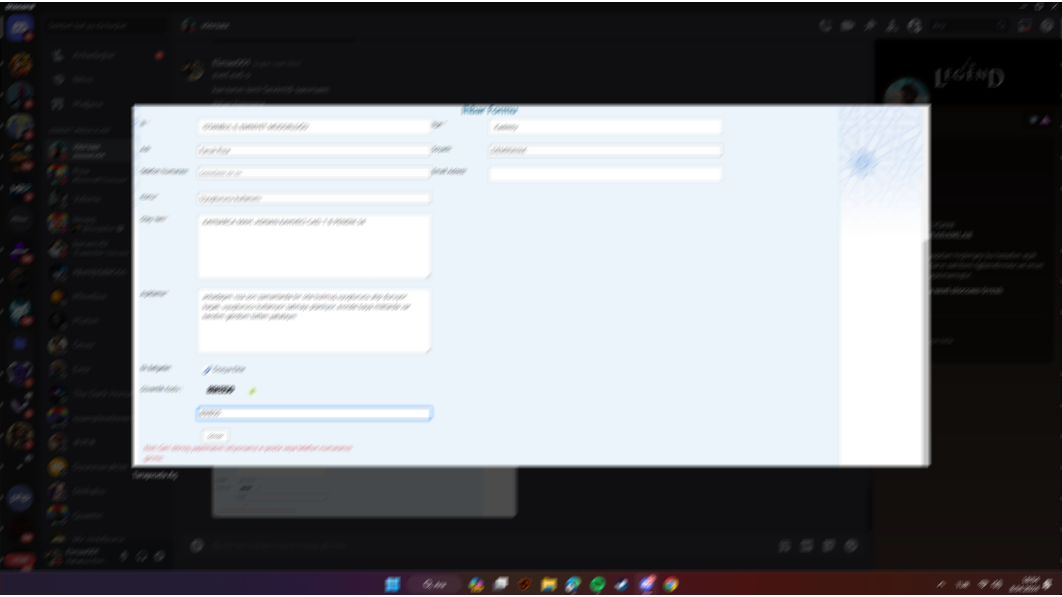
Task: Open the taskbar search box
Action: (435, 584)
